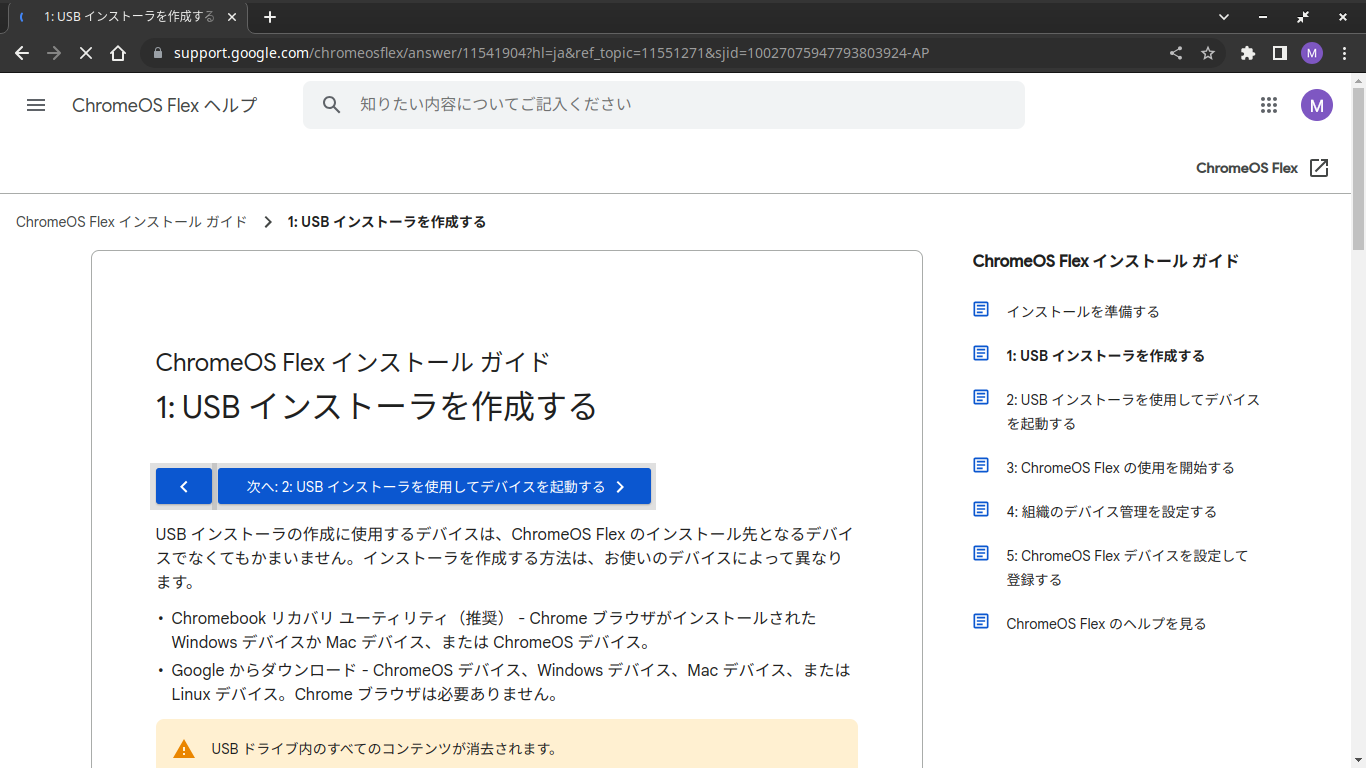View site info via lock icon
The width and height of the screenshot is (1366, 768).
[157, 53]
